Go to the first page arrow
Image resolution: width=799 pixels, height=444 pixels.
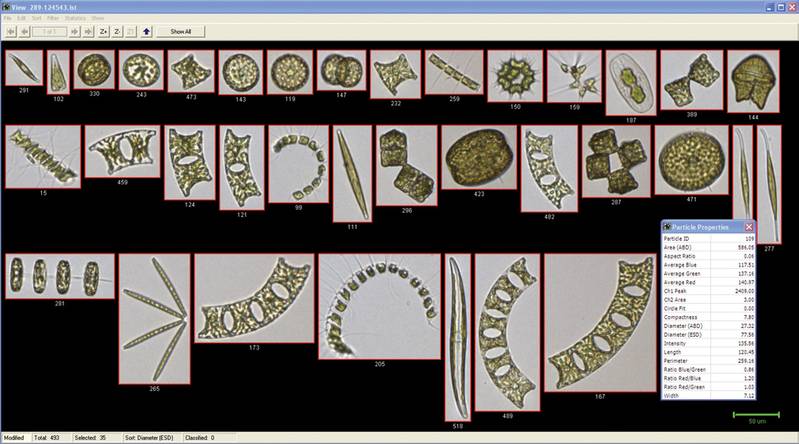pos(11,32)
